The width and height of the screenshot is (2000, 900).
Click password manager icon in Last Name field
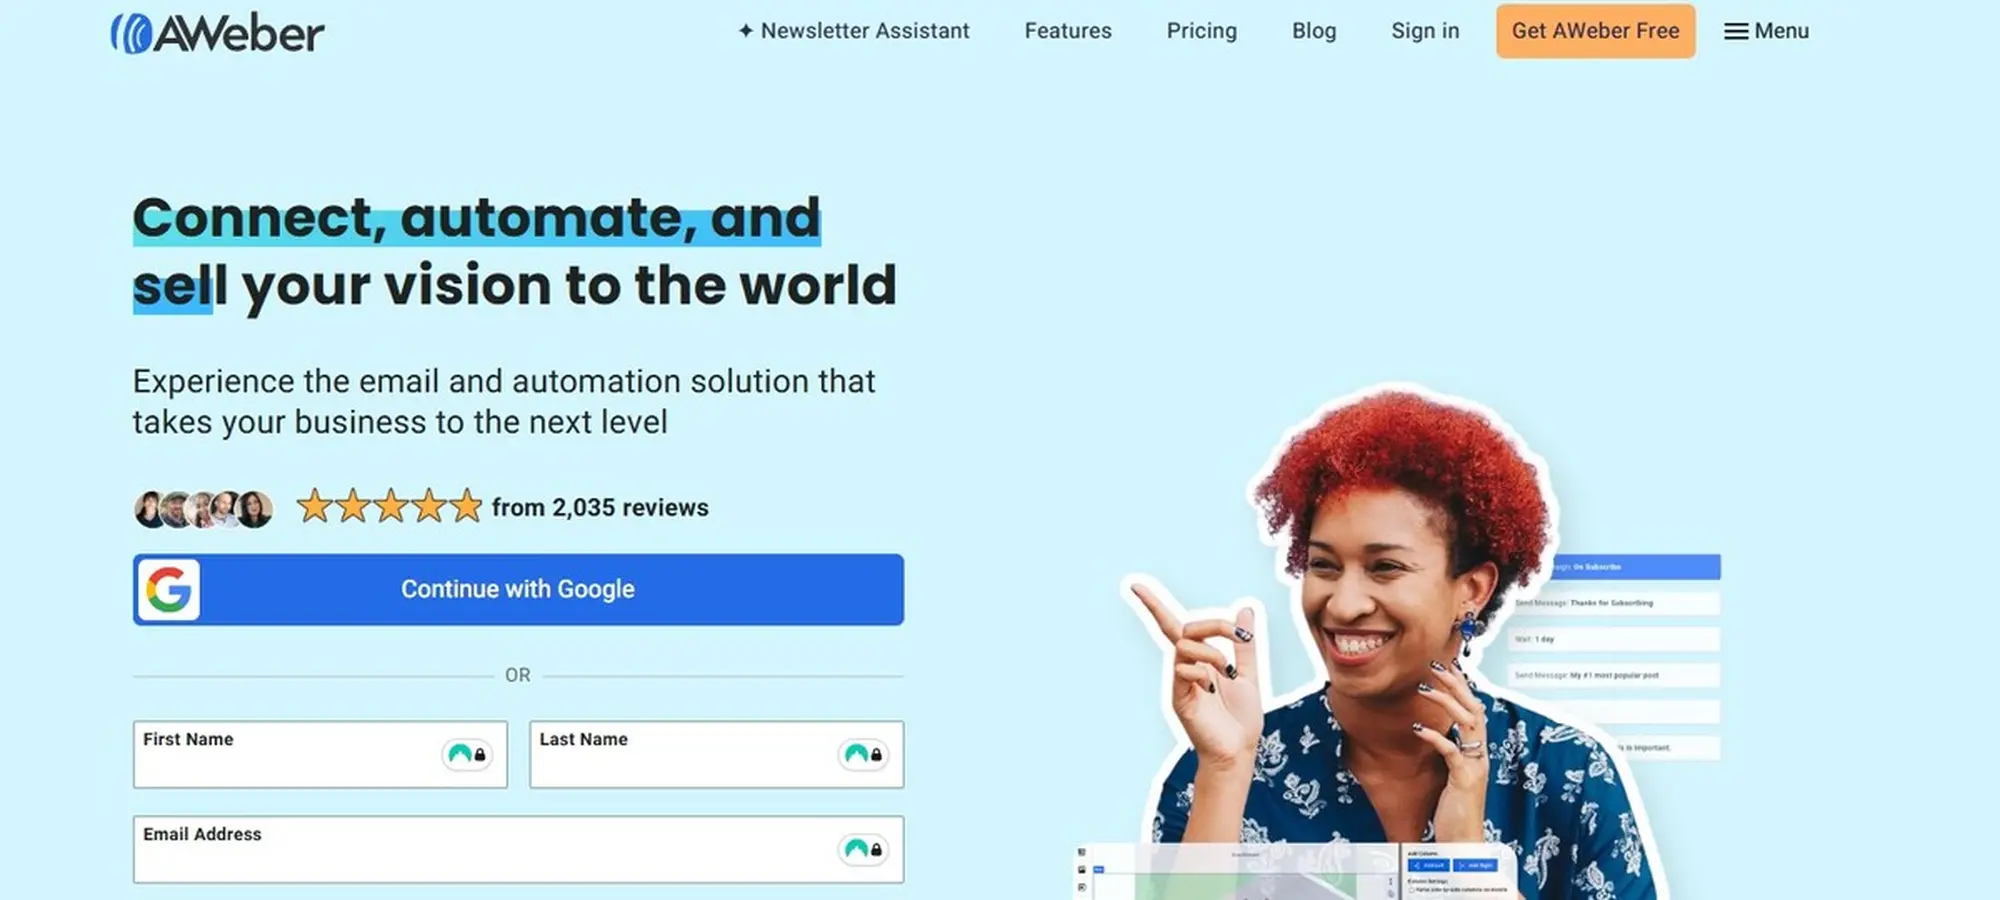pos(863,754)
